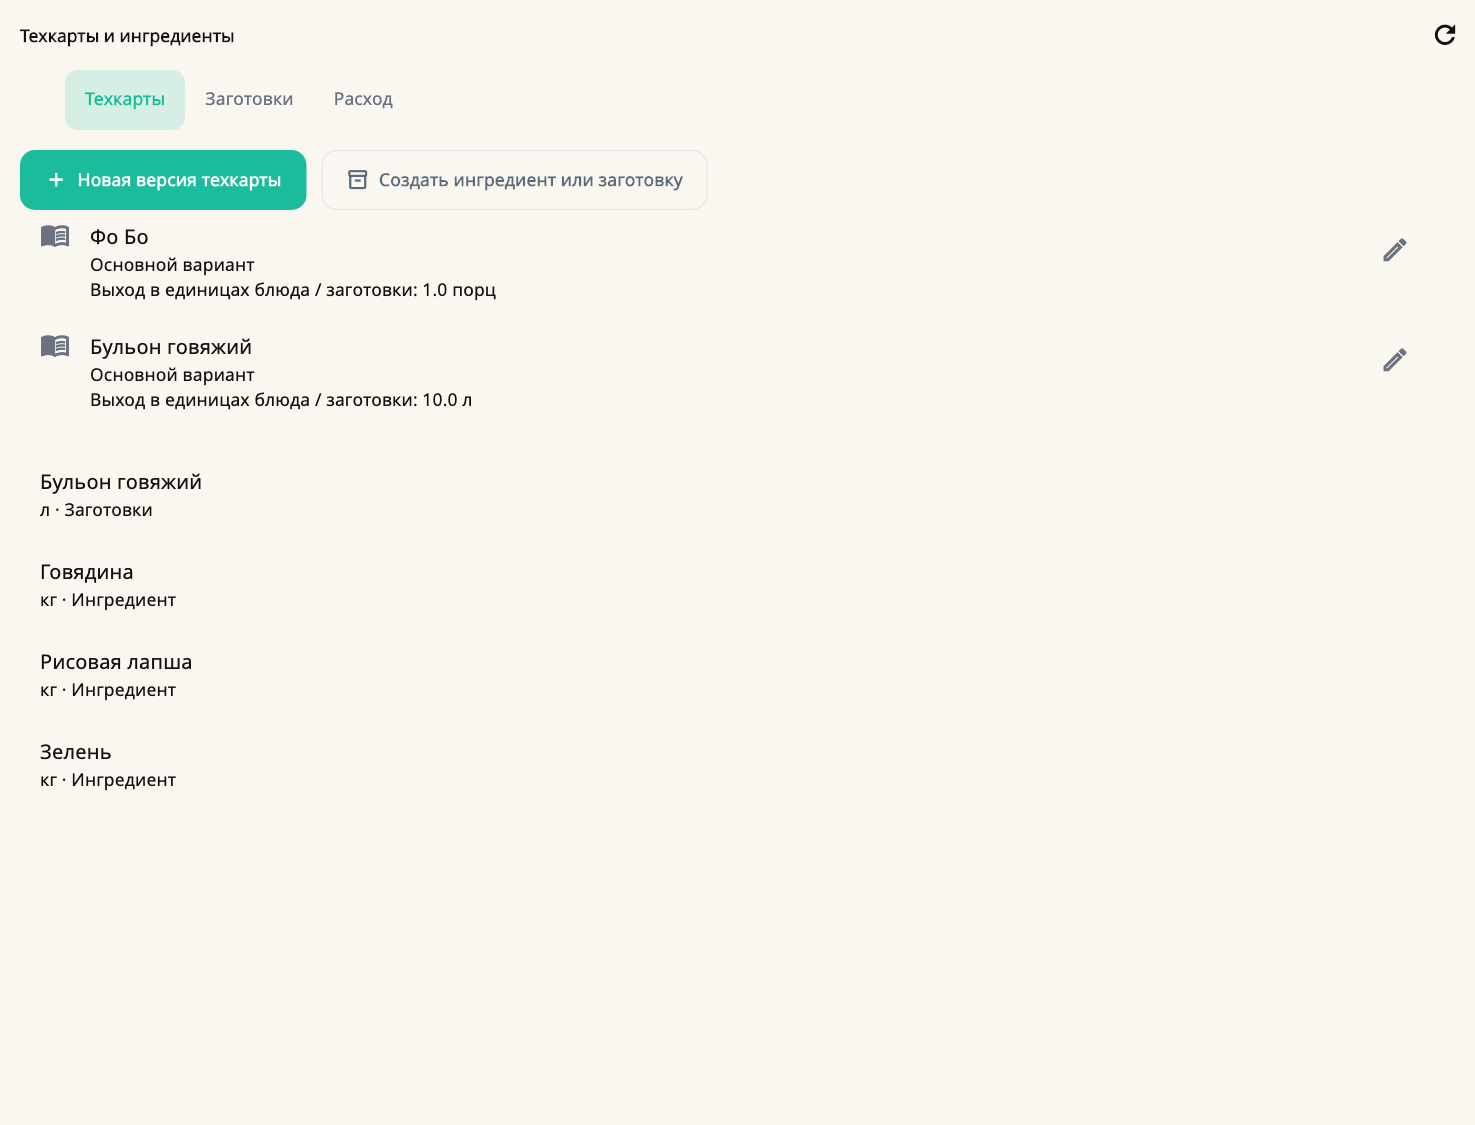The height and width of the screenshot is (1125, 1475).
Task: Click Создать ингредиент или заготовку button
Action: pos(514,180)
